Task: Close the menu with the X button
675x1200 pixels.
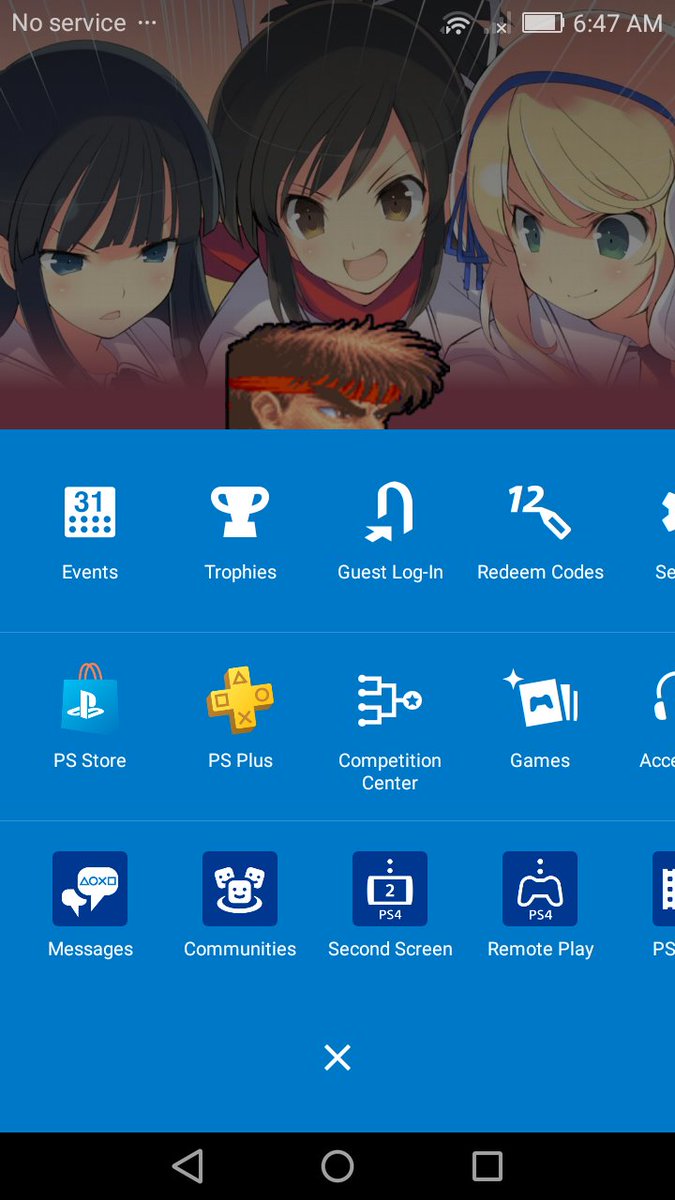Action: point(338,1057)
